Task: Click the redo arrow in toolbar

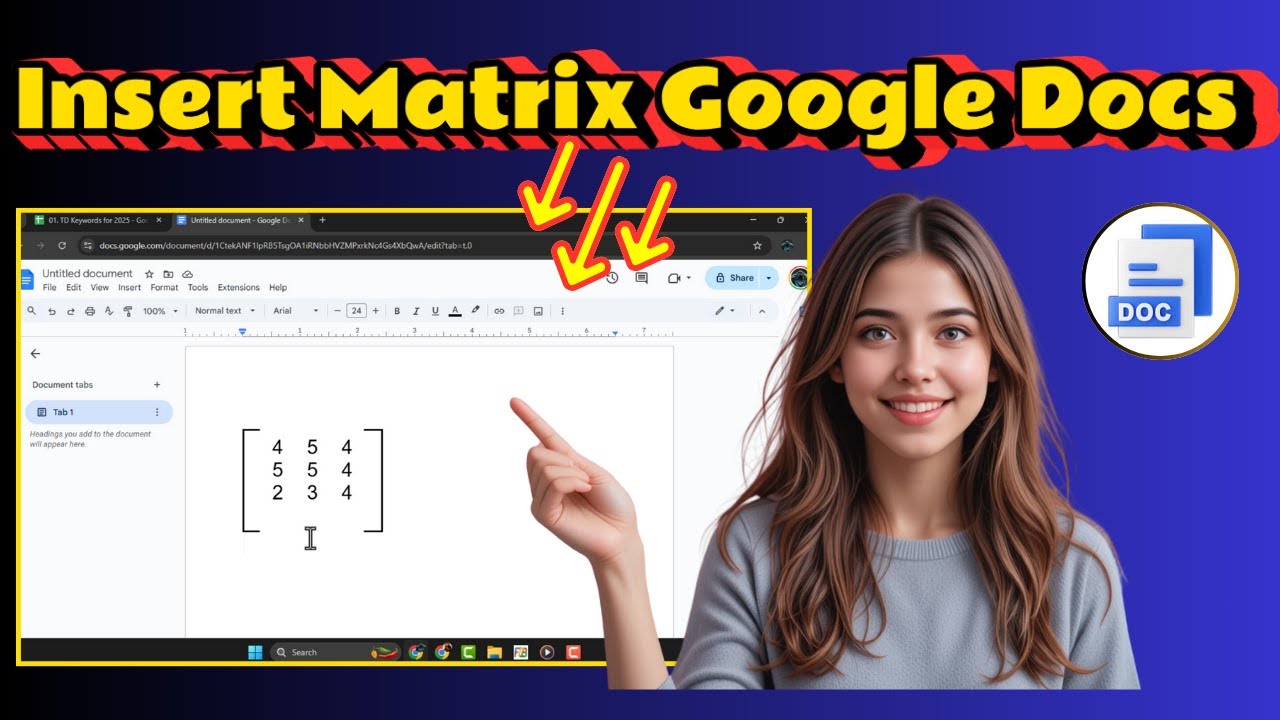Action: tap(71, 311)
